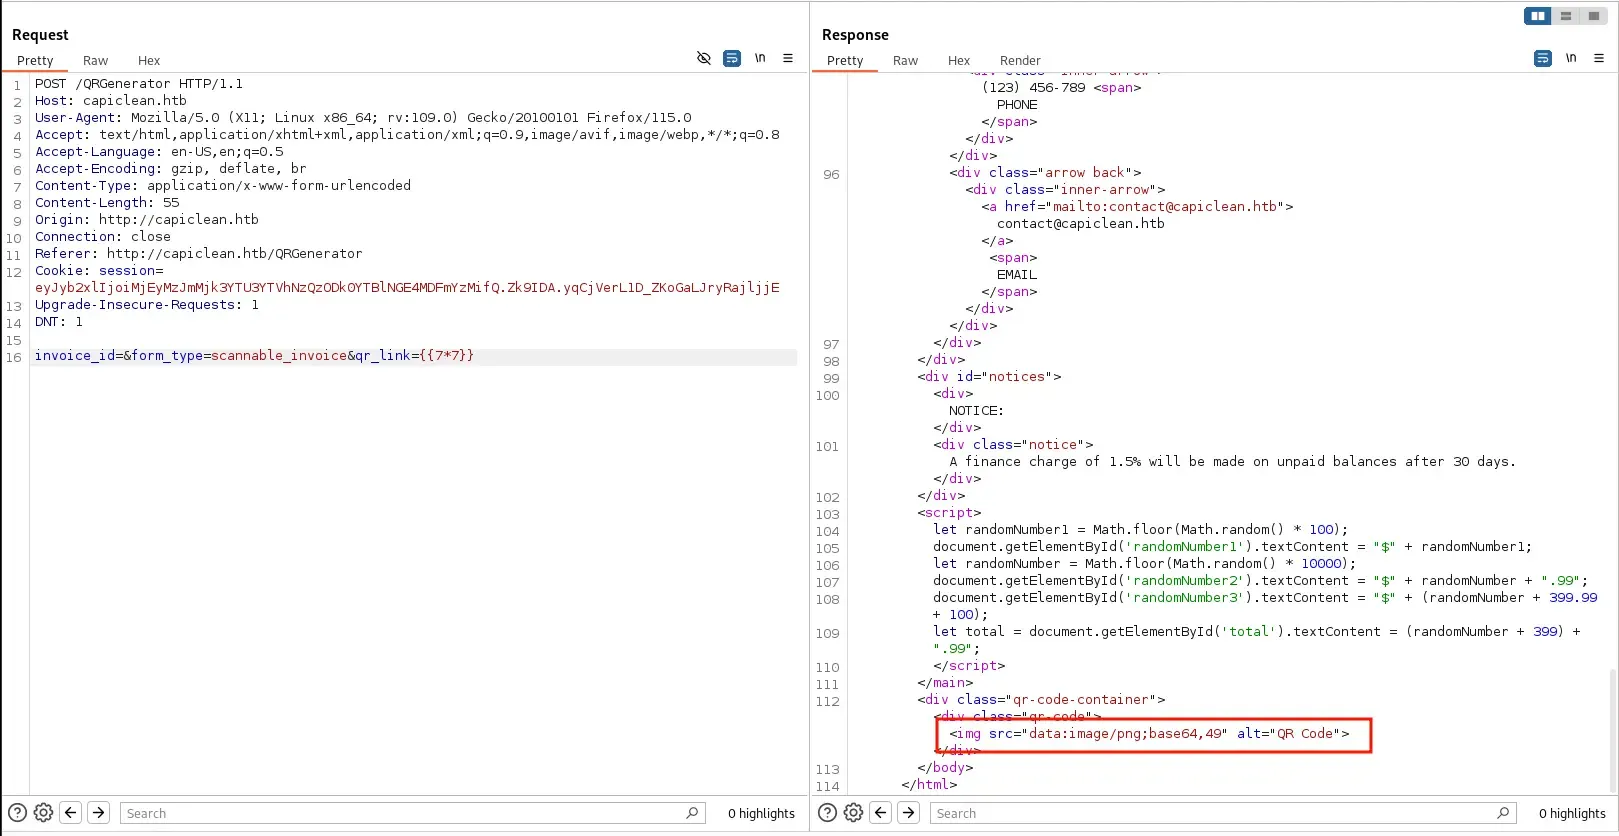Click magnifier icon in Request search box

692,813
